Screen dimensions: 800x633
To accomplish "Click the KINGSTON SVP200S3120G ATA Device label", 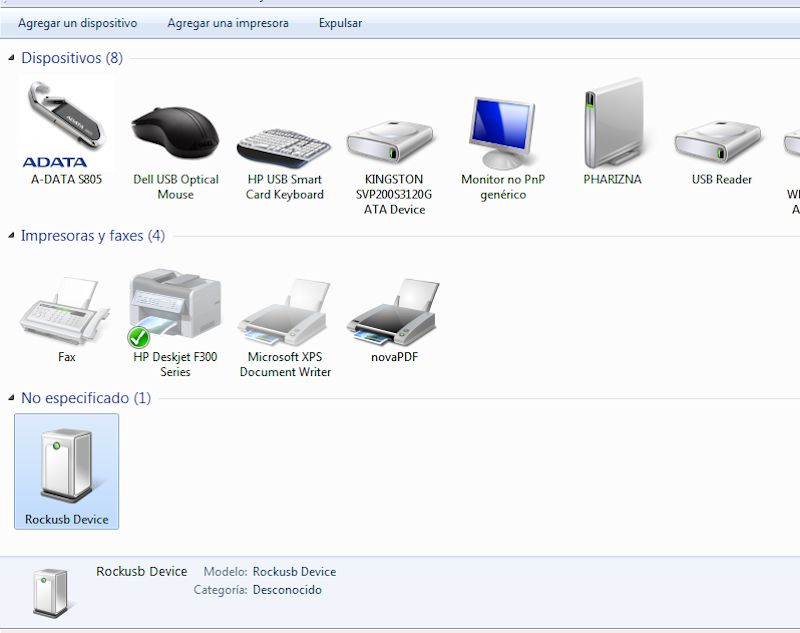I will 394,194.
